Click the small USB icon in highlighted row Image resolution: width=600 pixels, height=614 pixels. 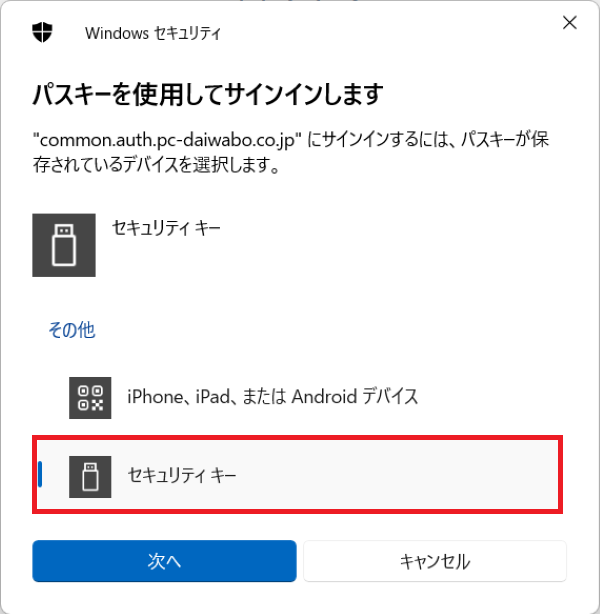coord(90,477)
